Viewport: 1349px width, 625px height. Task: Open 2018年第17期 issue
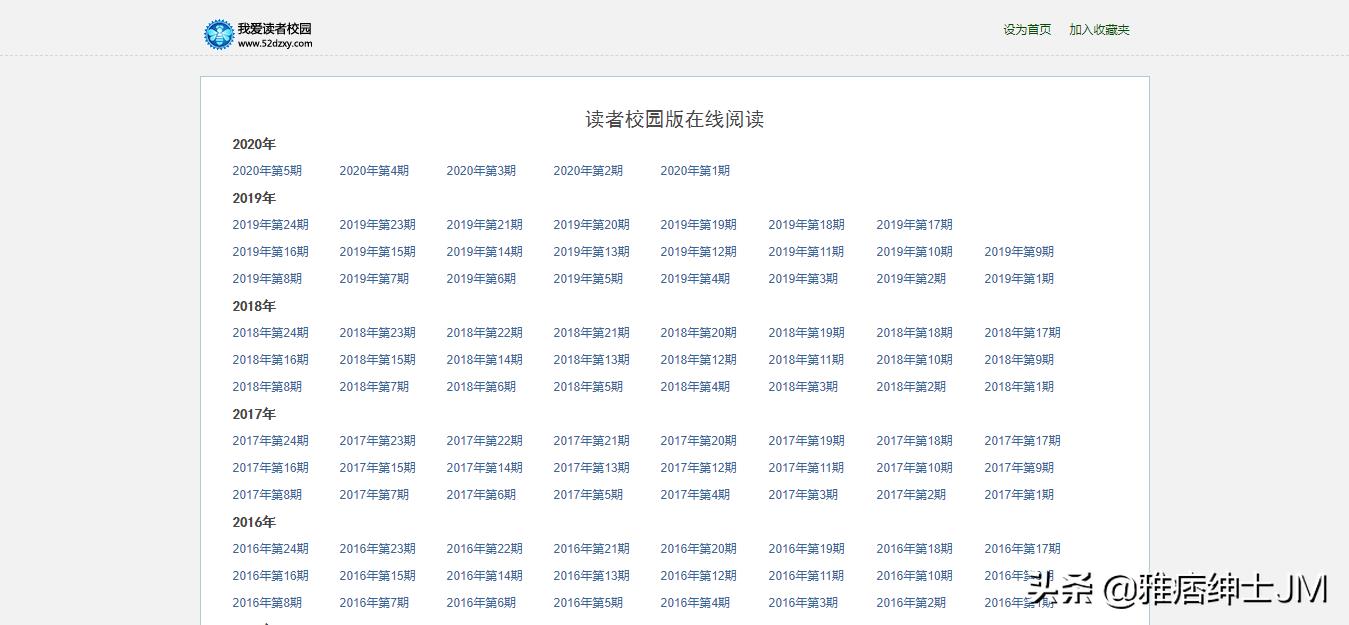(x=1022, y=333)
